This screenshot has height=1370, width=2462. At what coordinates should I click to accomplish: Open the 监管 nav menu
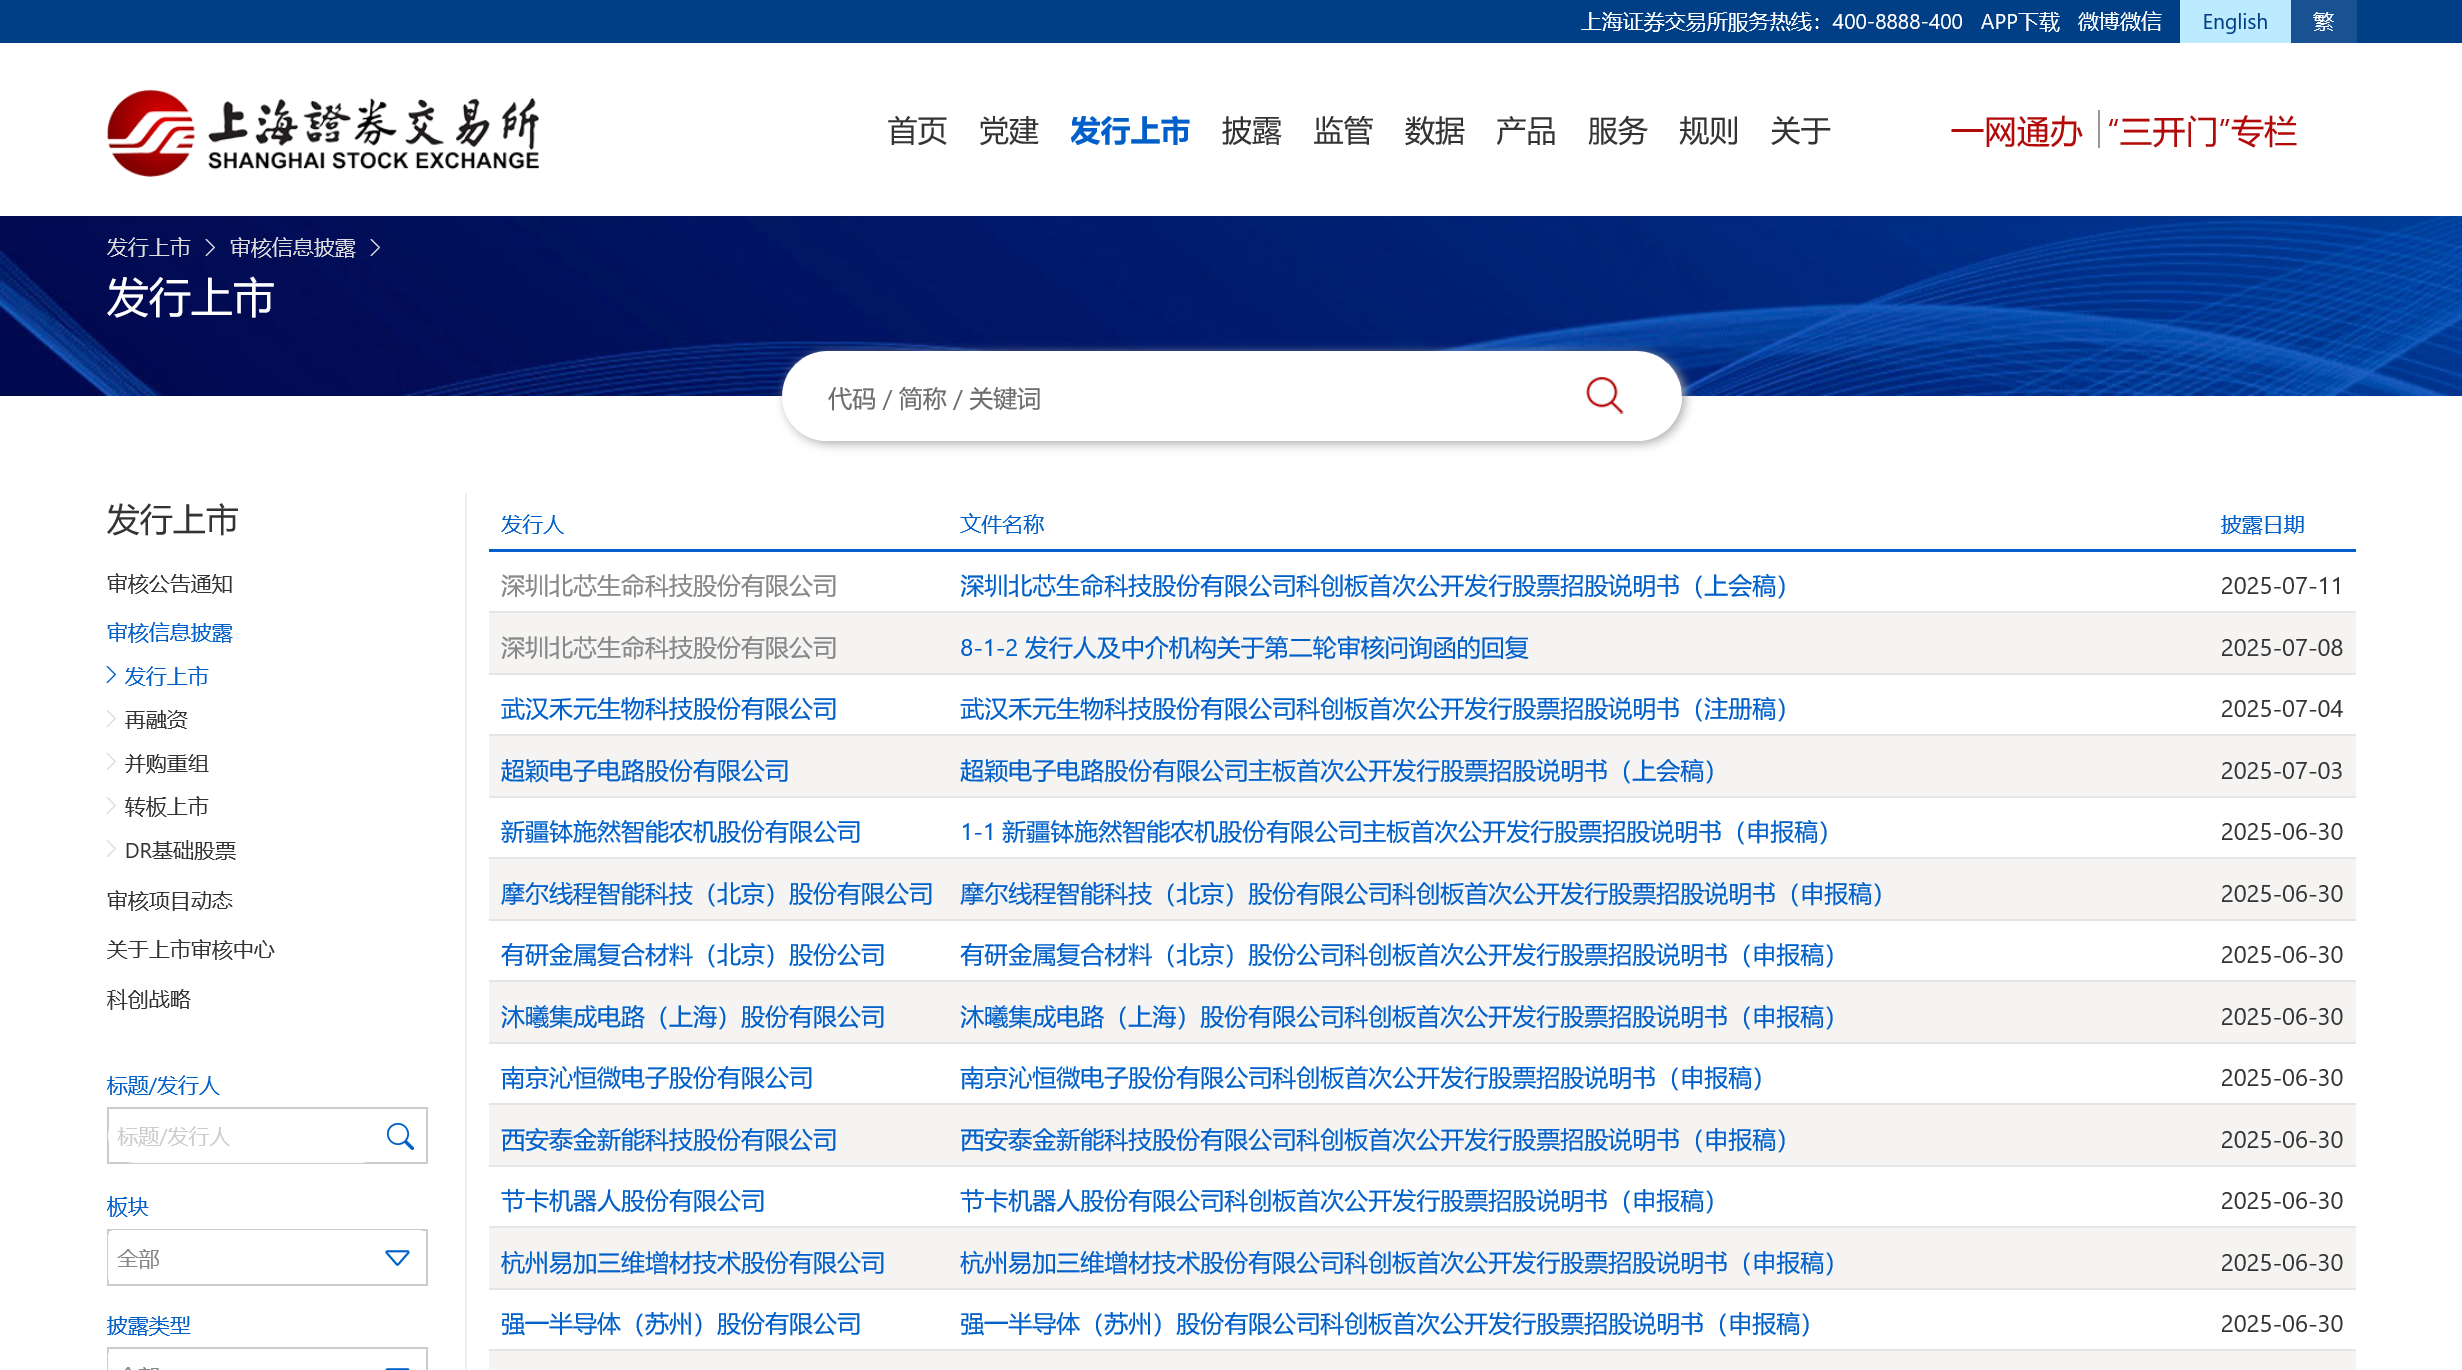click(1343, 131)
